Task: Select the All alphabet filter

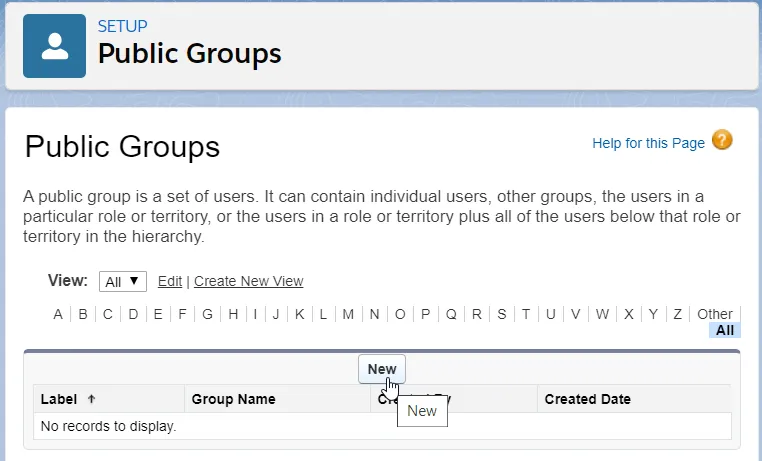Action: 725,330
